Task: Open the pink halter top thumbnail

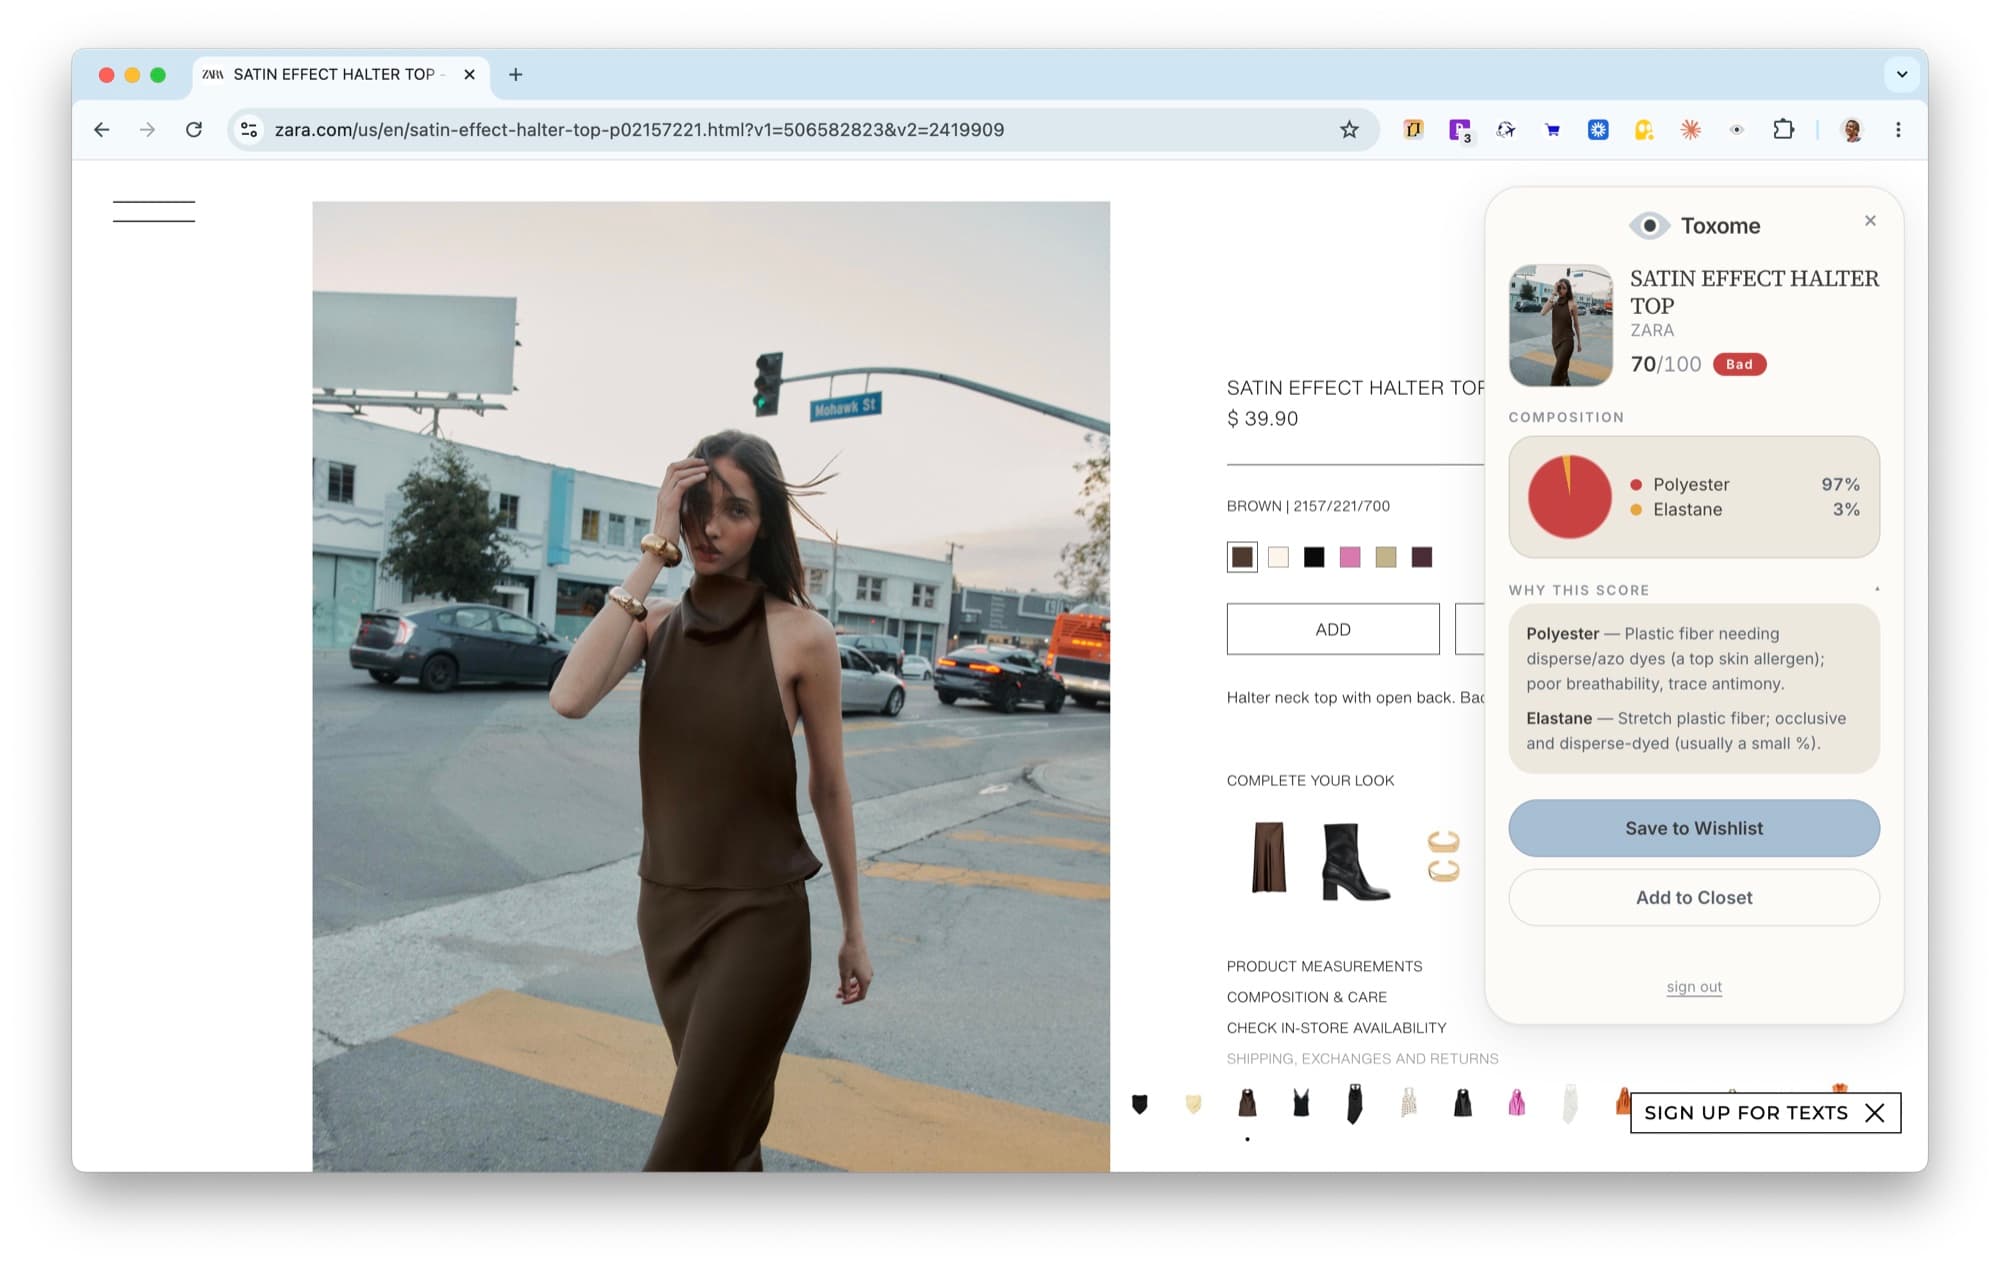Action: (x=1516, y=1103)
